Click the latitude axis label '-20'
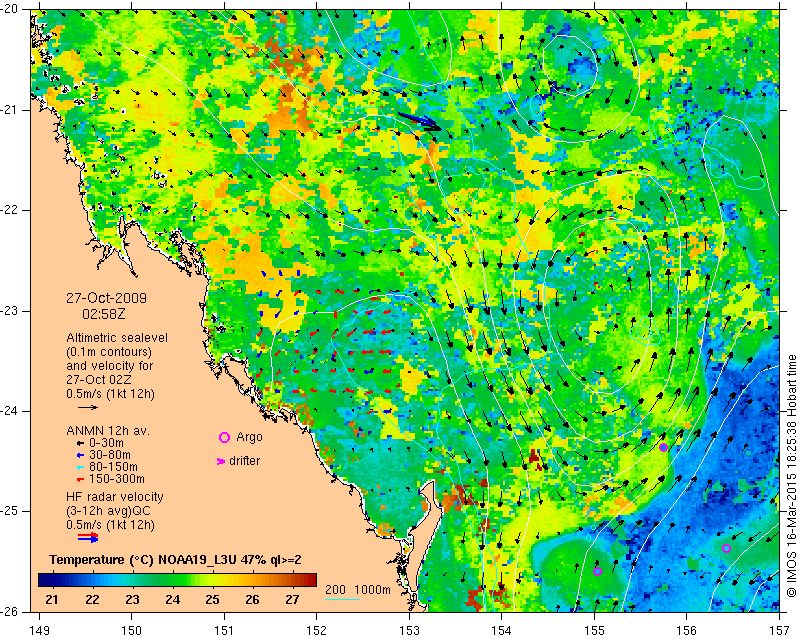 pos(11,9)
